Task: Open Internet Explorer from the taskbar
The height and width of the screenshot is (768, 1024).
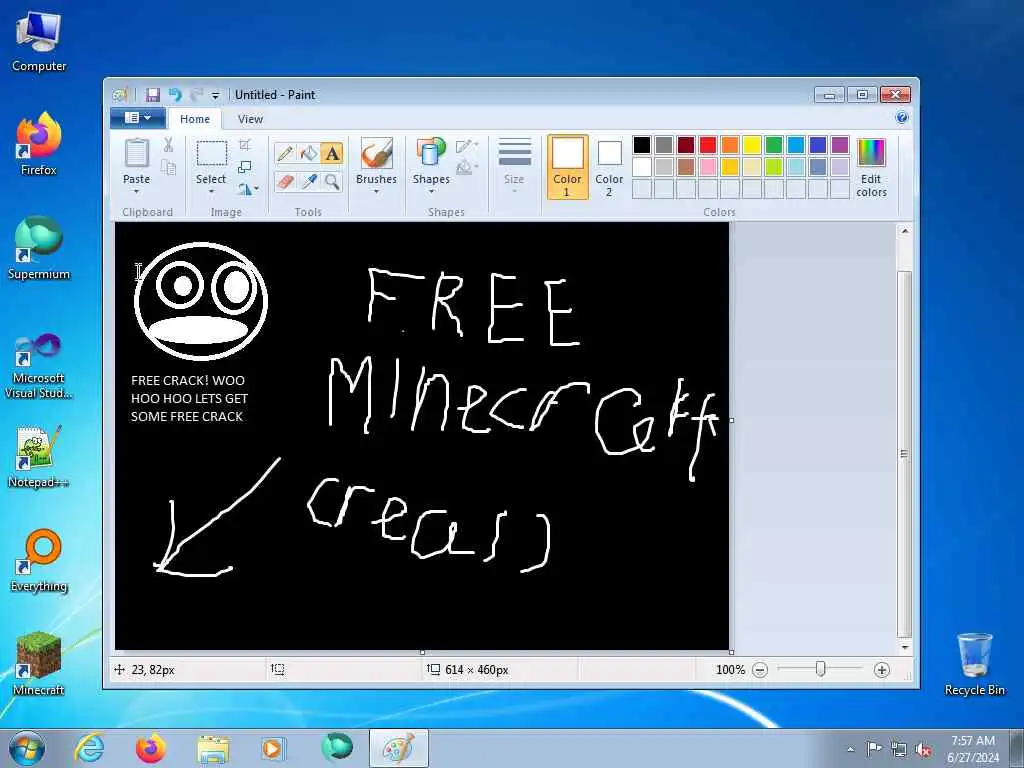Action: pos(89,748)
